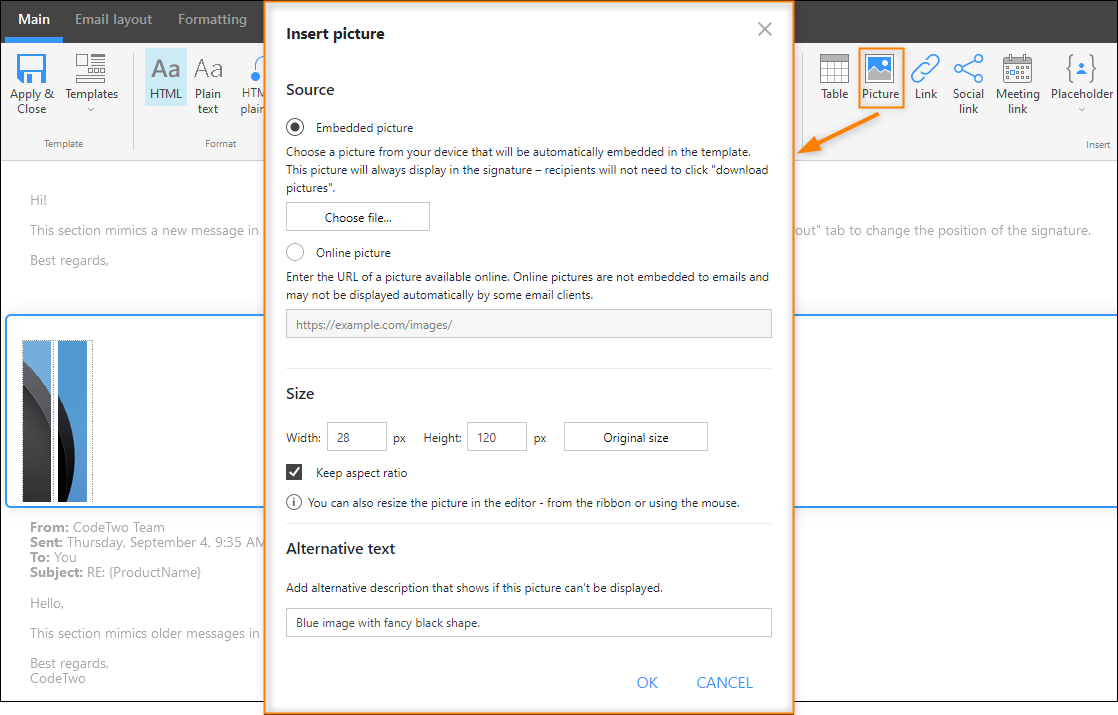Viewport: 1118px width, 715px height.
Task: Switch to the Formatting tab
Action: (x=212, y=18)
